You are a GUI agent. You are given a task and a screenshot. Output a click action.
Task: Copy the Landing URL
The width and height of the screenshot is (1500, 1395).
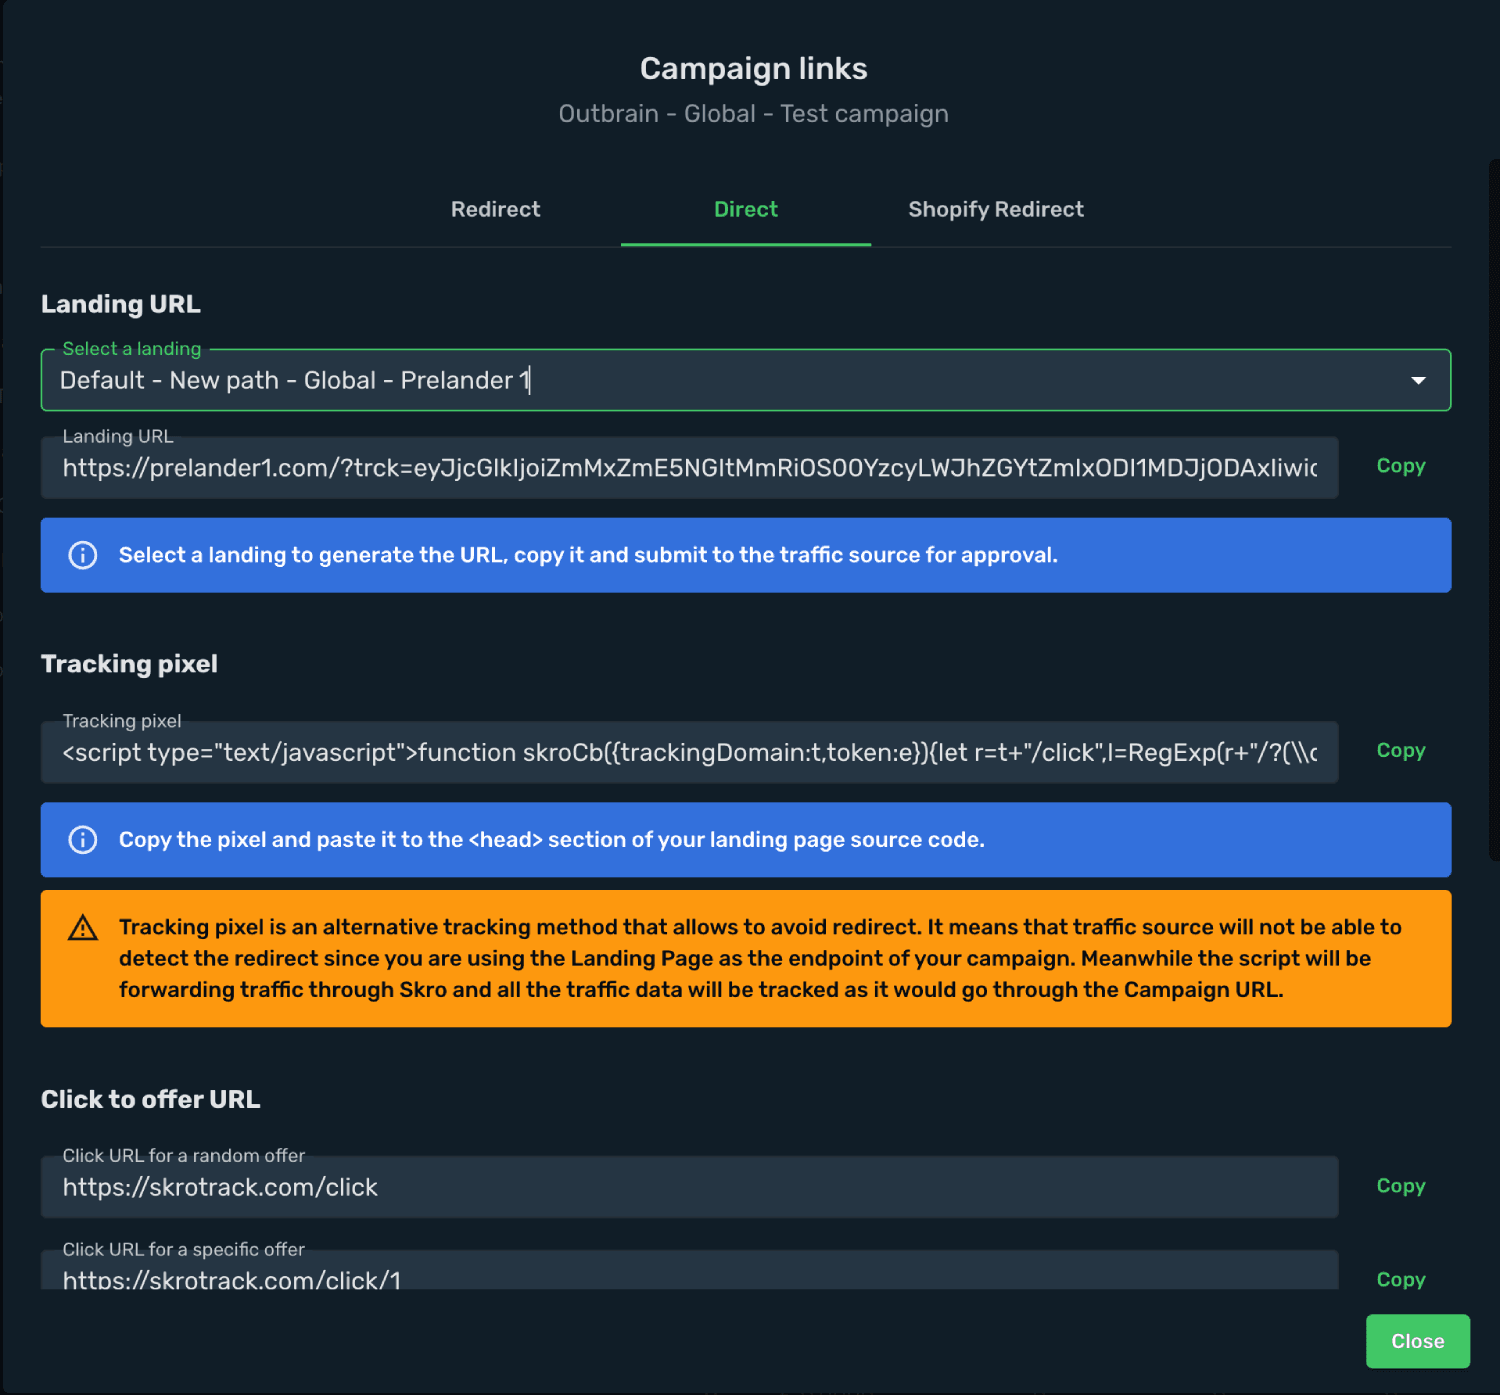click(1400, 466)
